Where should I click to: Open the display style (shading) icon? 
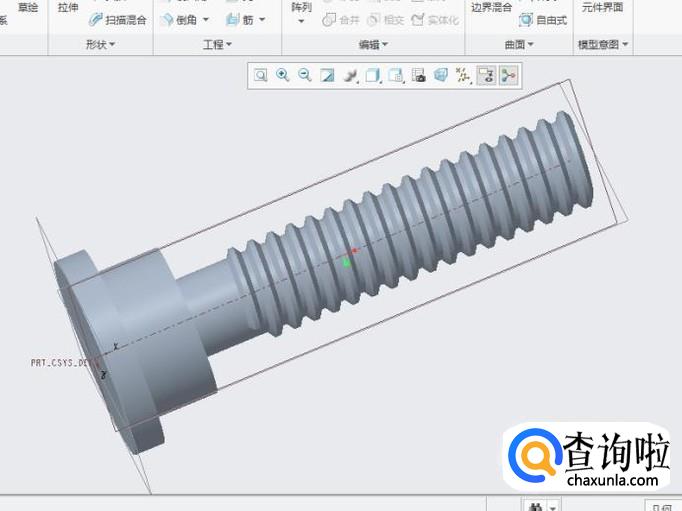pyautogui.click(x=350, y=76)
